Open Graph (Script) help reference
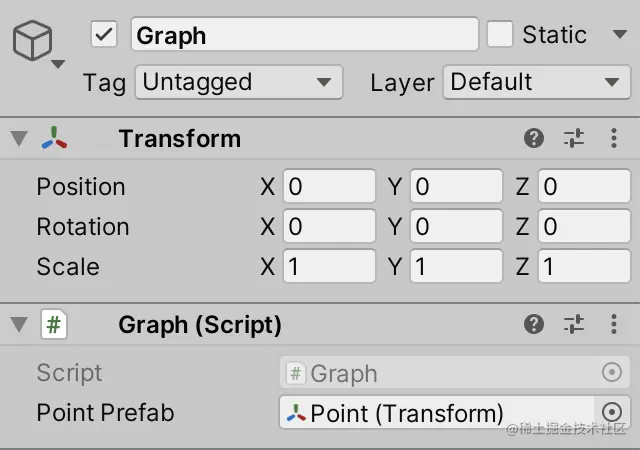Screen dimensions: 640x450 (x=534, y=325)
